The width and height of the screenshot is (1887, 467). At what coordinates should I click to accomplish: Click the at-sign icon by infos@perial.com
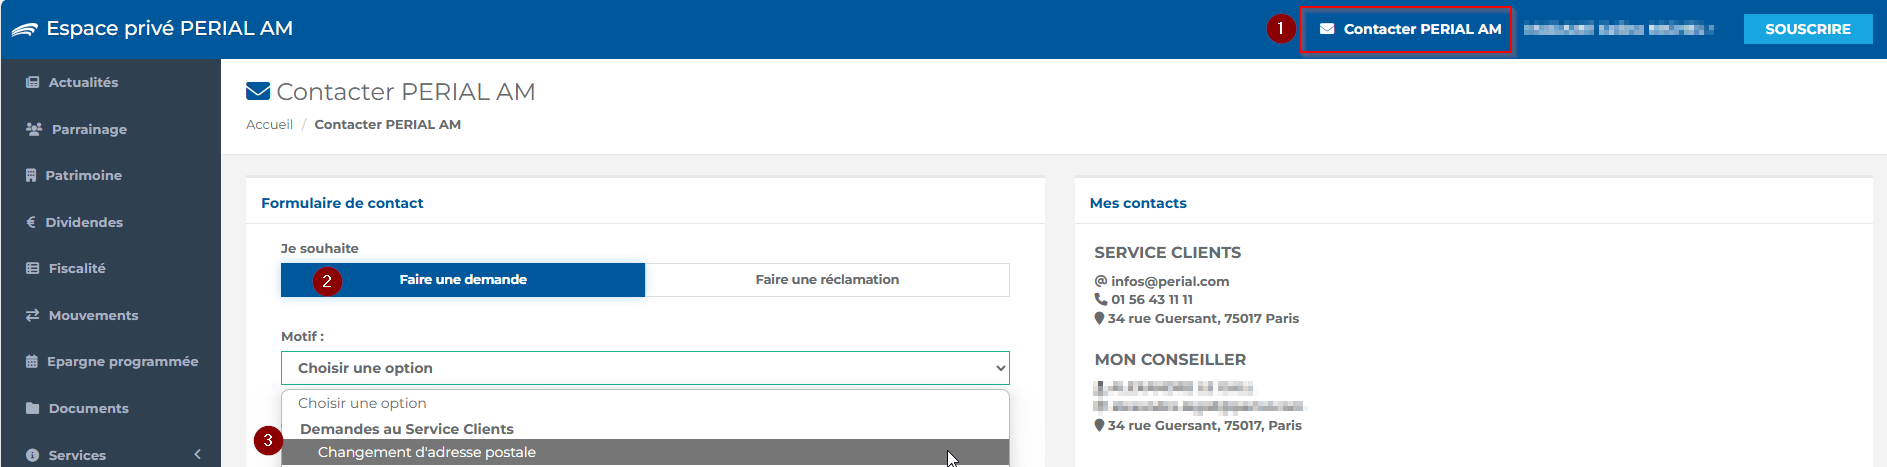point(1101,281)
